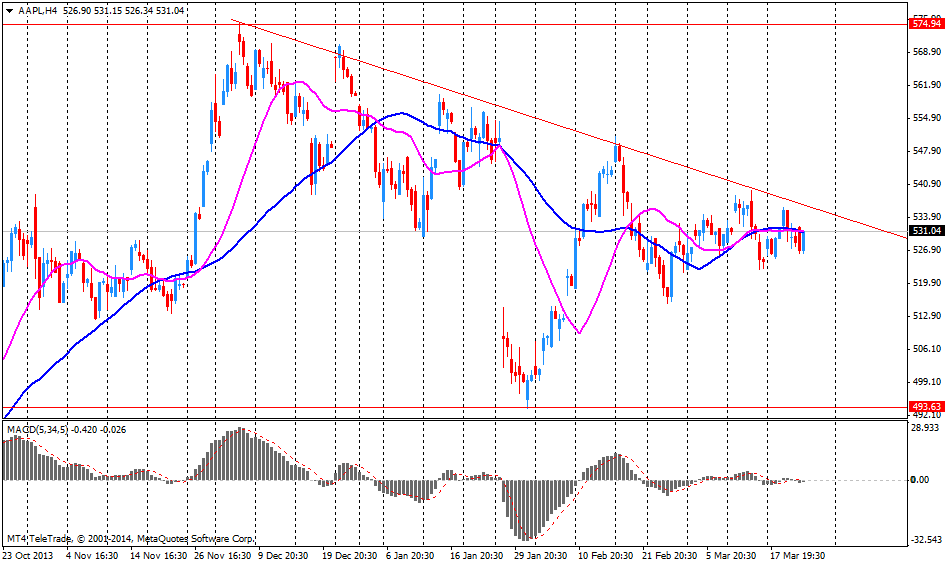947x564 pixels.
Task: Click the 28.933 MACD scale value
Action: click(926, 428)
